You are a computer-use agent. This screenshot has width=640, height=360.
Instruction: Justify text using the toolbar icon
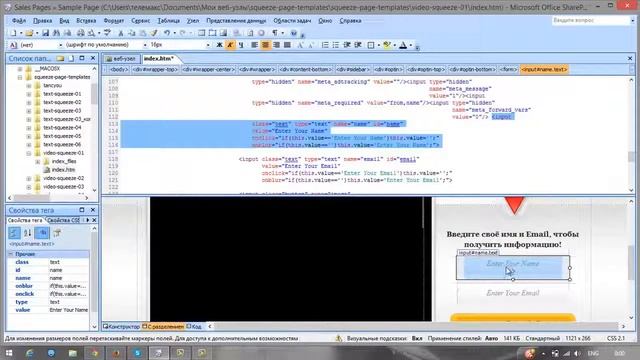coord(287,45)
